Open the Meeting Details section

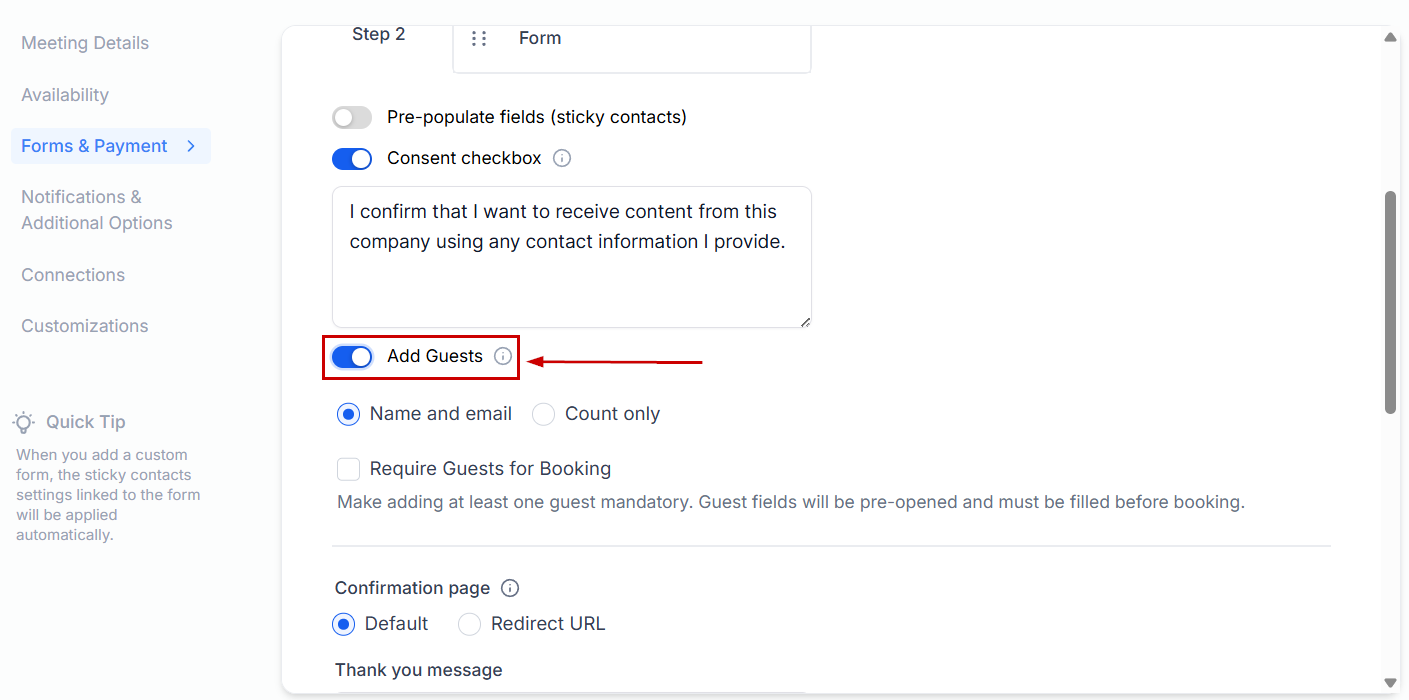pyautogui.click(x=85, y=43)
